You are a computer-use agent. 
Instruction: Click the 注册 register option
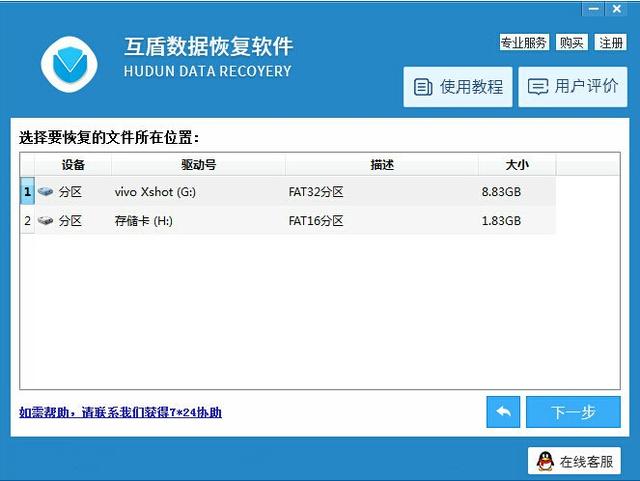click(x=610, y=43)
